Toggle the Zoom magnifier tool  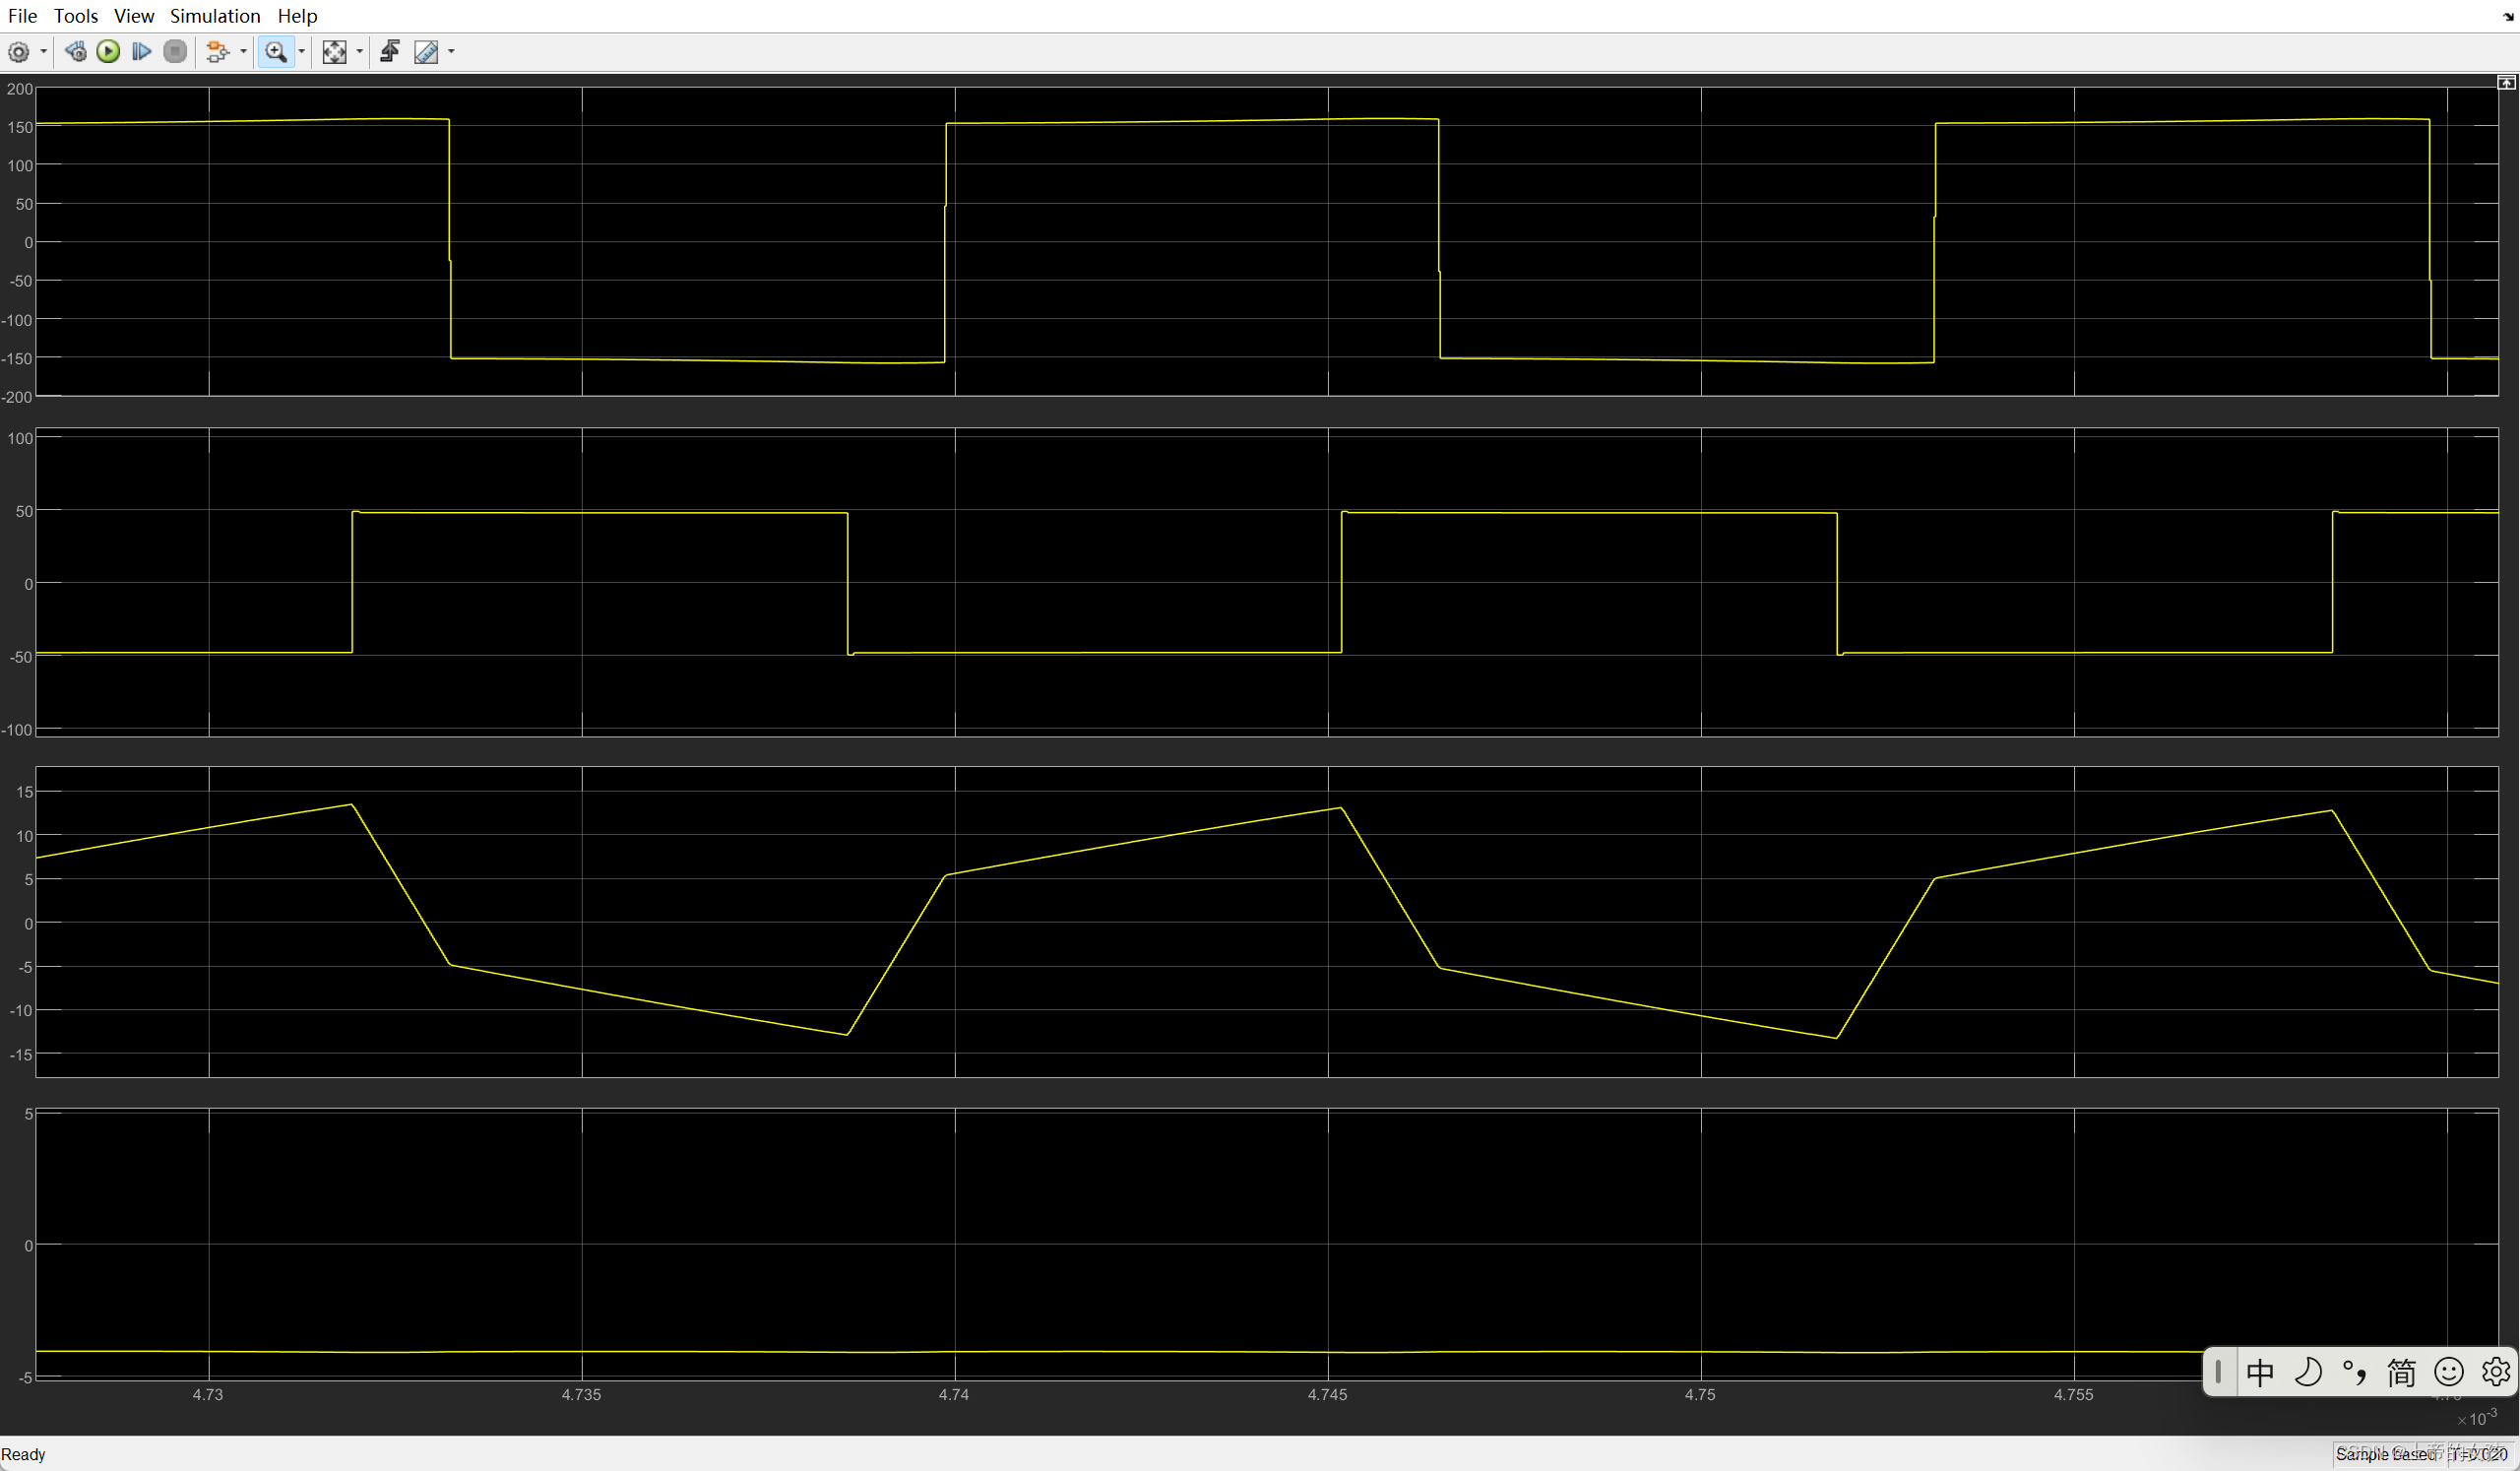(275, 52)
